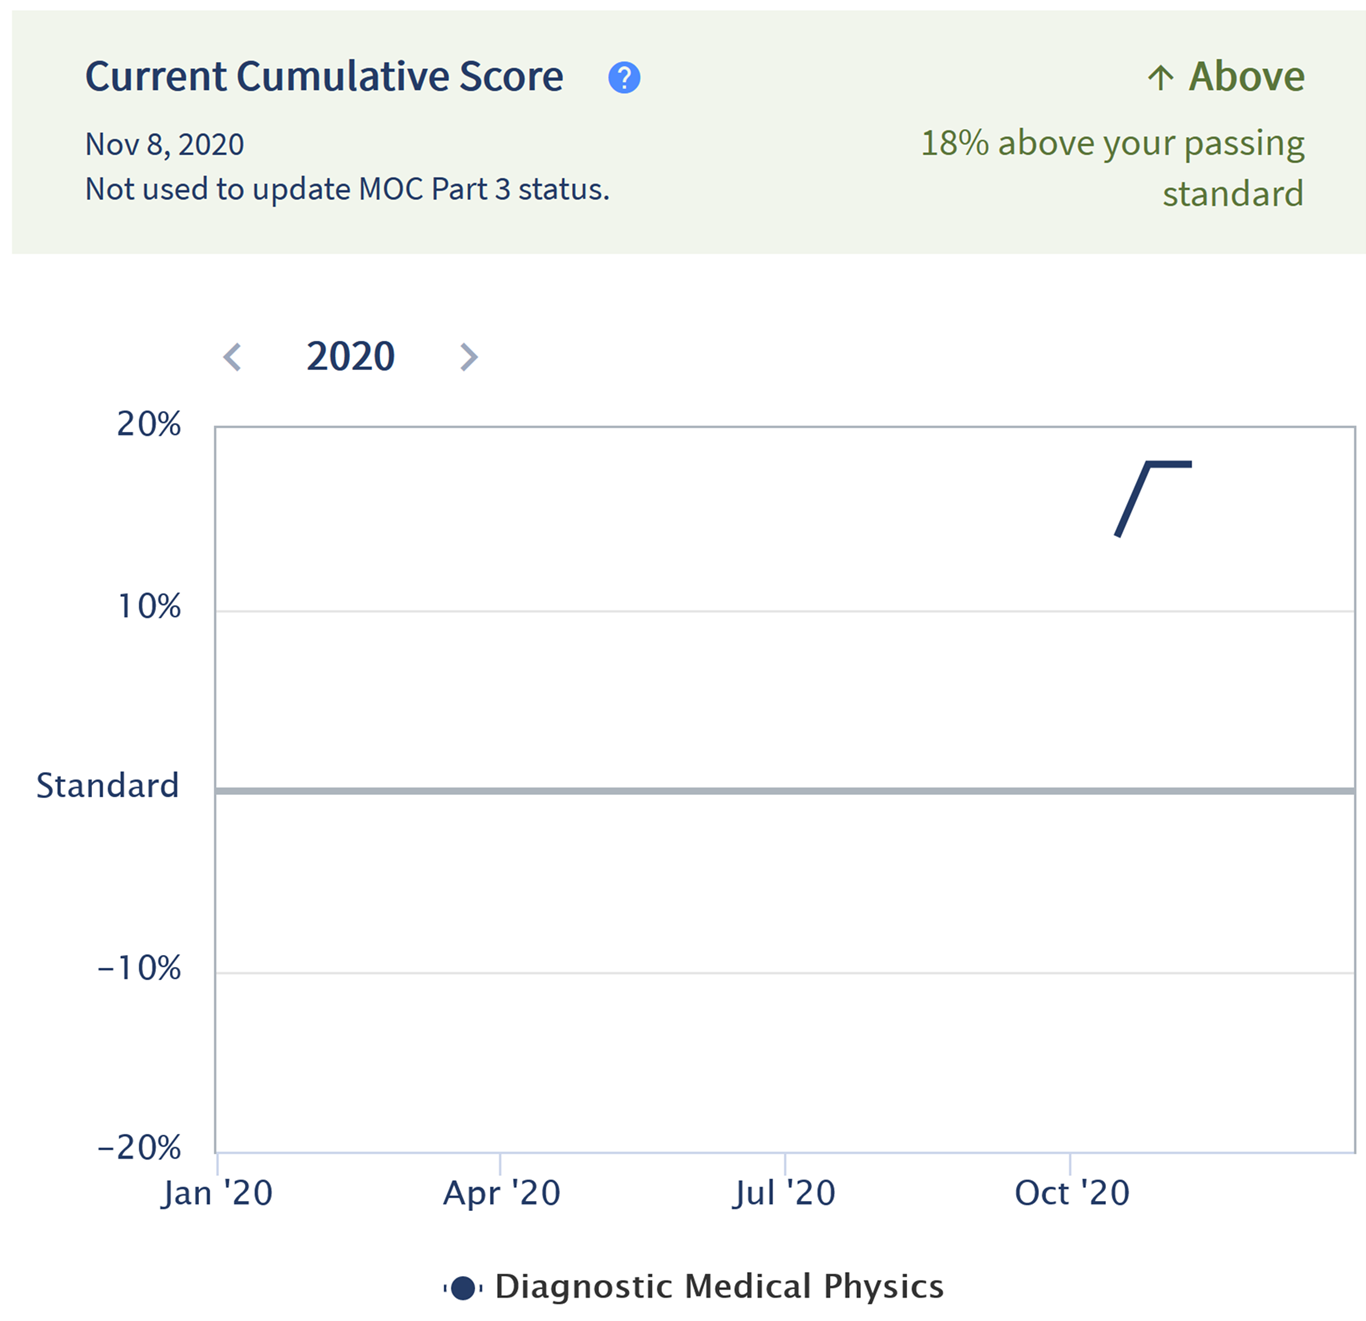
Task: Advance to next year with right chevron
Action: [x=468, y=357]
